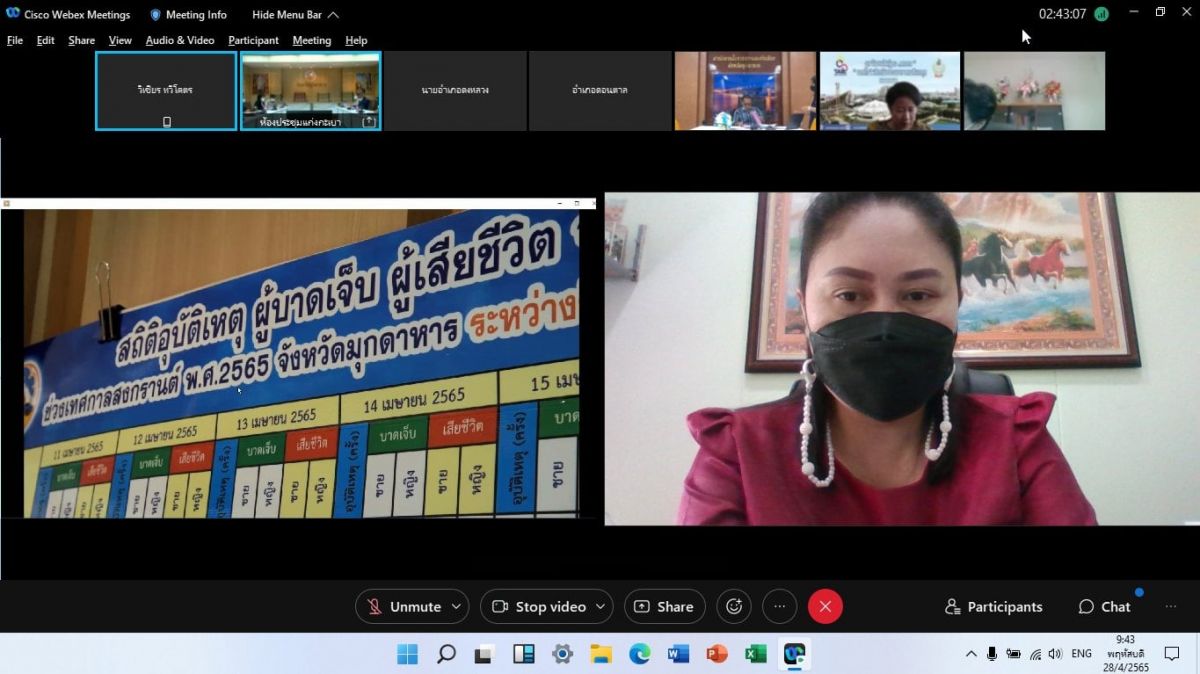Stop video camera
Screen dimensions: 1200x674
539,606
